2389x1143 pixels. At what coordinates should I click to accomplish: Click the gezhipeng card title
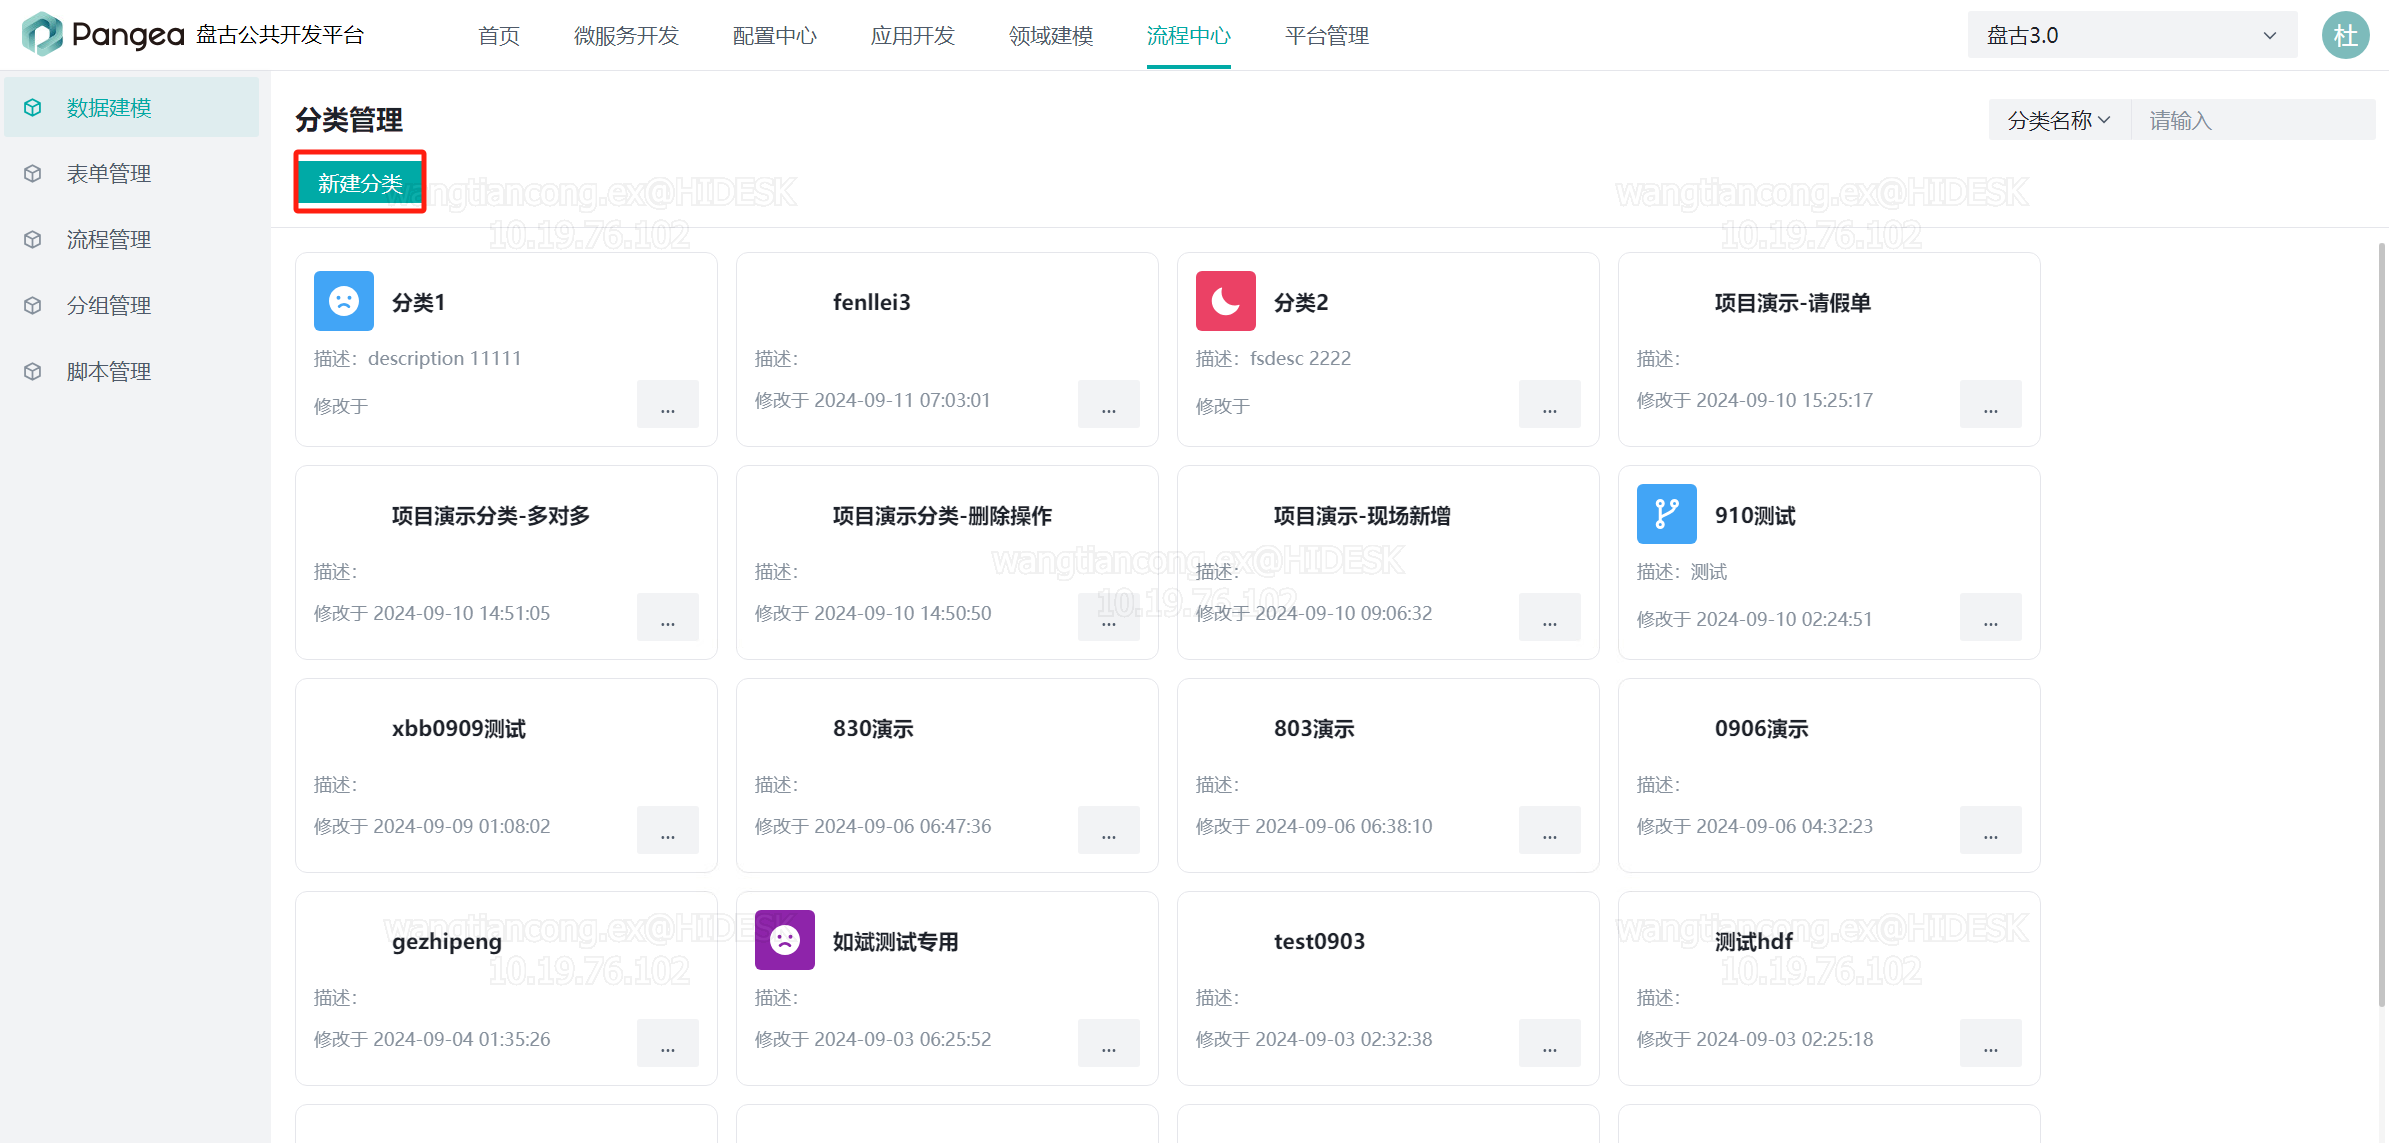tap(447, 942)
